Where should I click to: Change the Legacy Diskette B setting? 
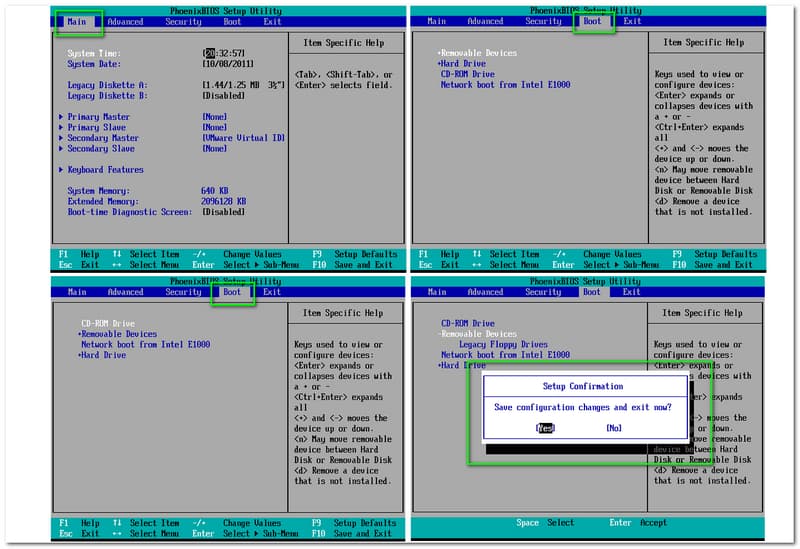coord(224,96)
